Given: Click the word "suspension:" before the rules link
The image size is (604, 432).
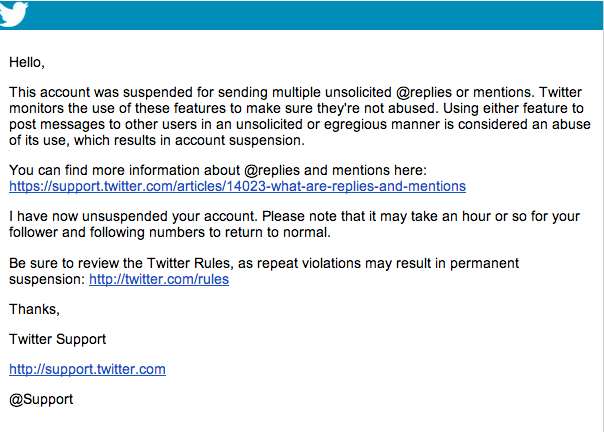Looking at the screenshot, I should pyautogui.click(x=47, y=279).
